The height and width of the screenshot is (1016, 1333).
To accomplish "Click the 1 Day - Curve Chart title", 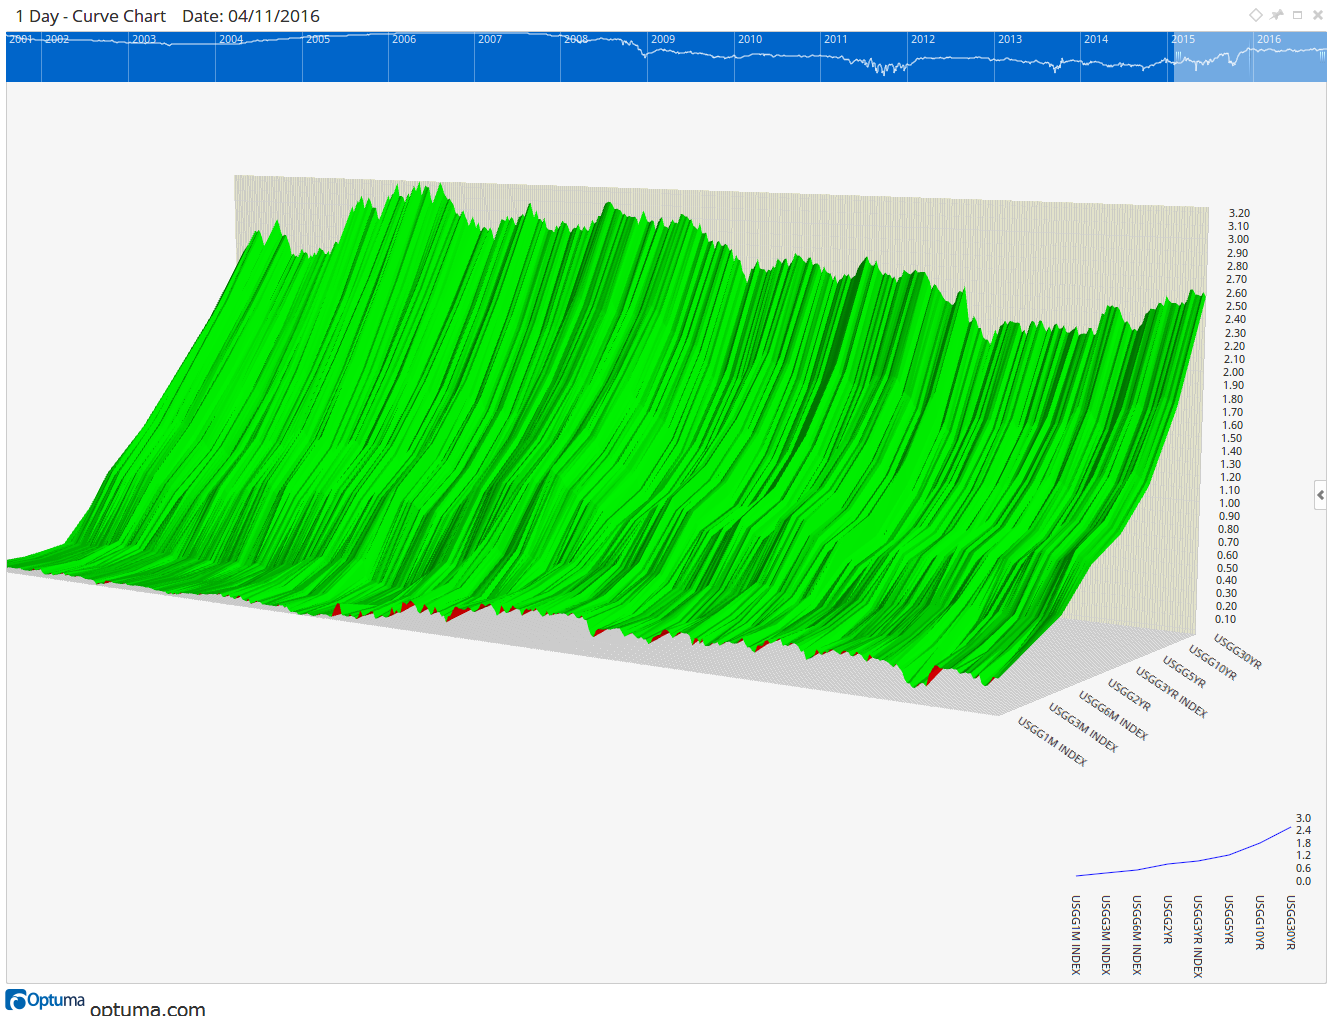I will pyautogui.click(x=91, y=16).
